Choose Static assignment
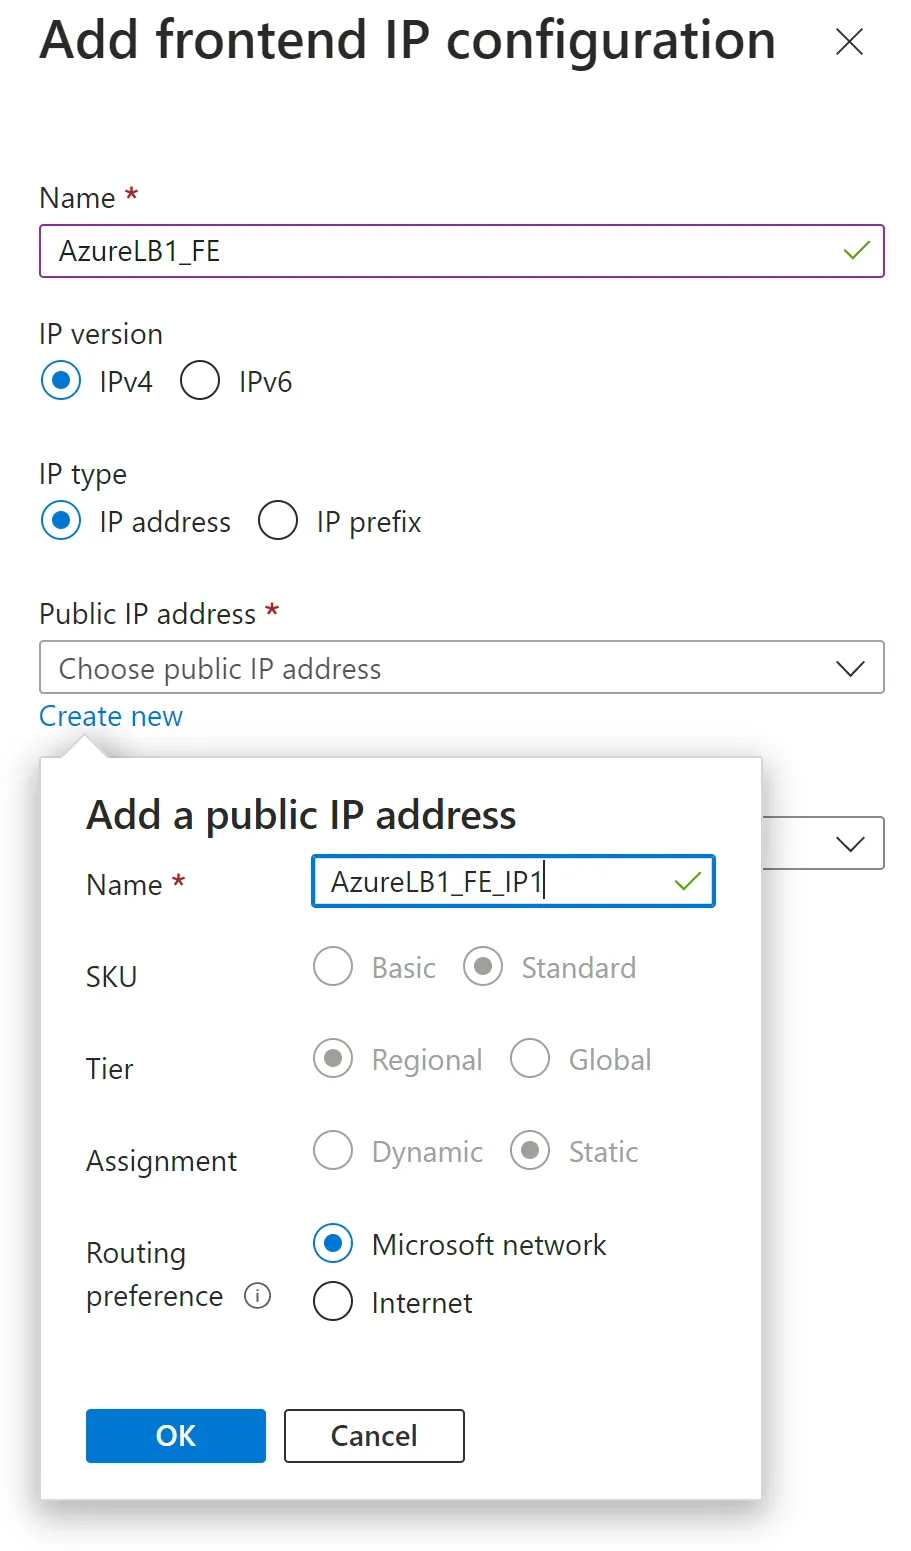Screen dimensions: 911x1551 tap(530, 1151)
